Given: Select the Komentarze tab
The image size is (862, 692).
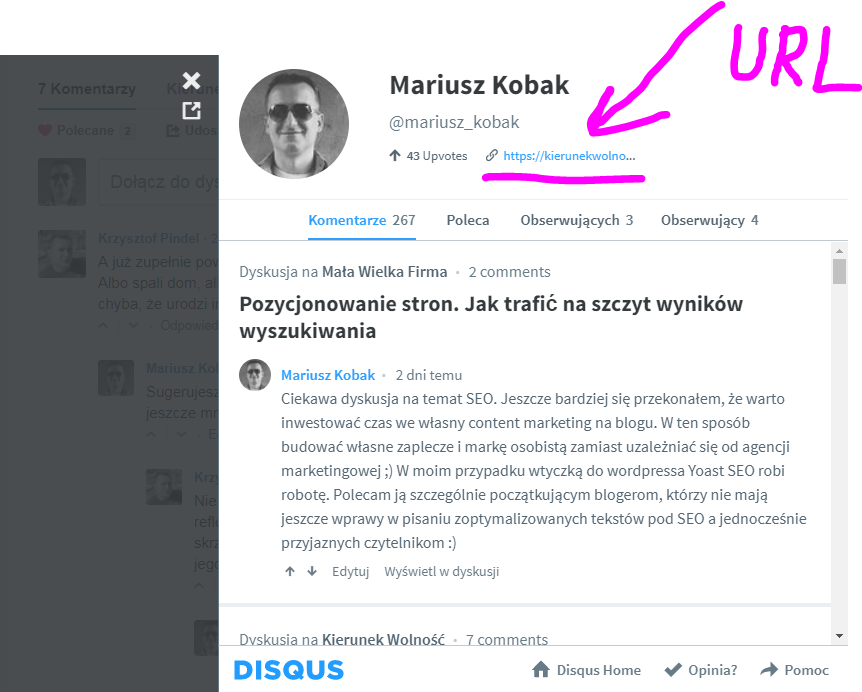Looking at the screenshot, I should coord(348,220).
